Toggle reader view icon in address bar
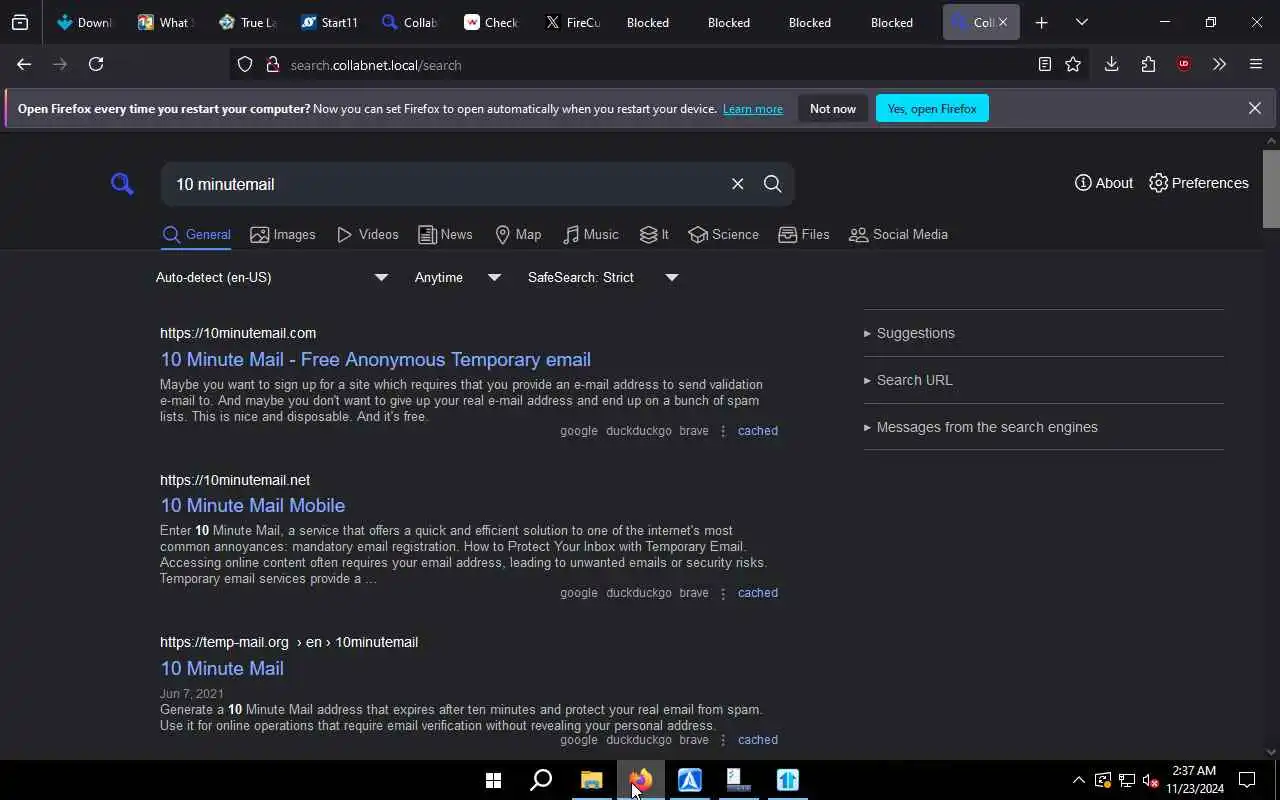This screenshot has height=800, width=1280. (1044, 64)
